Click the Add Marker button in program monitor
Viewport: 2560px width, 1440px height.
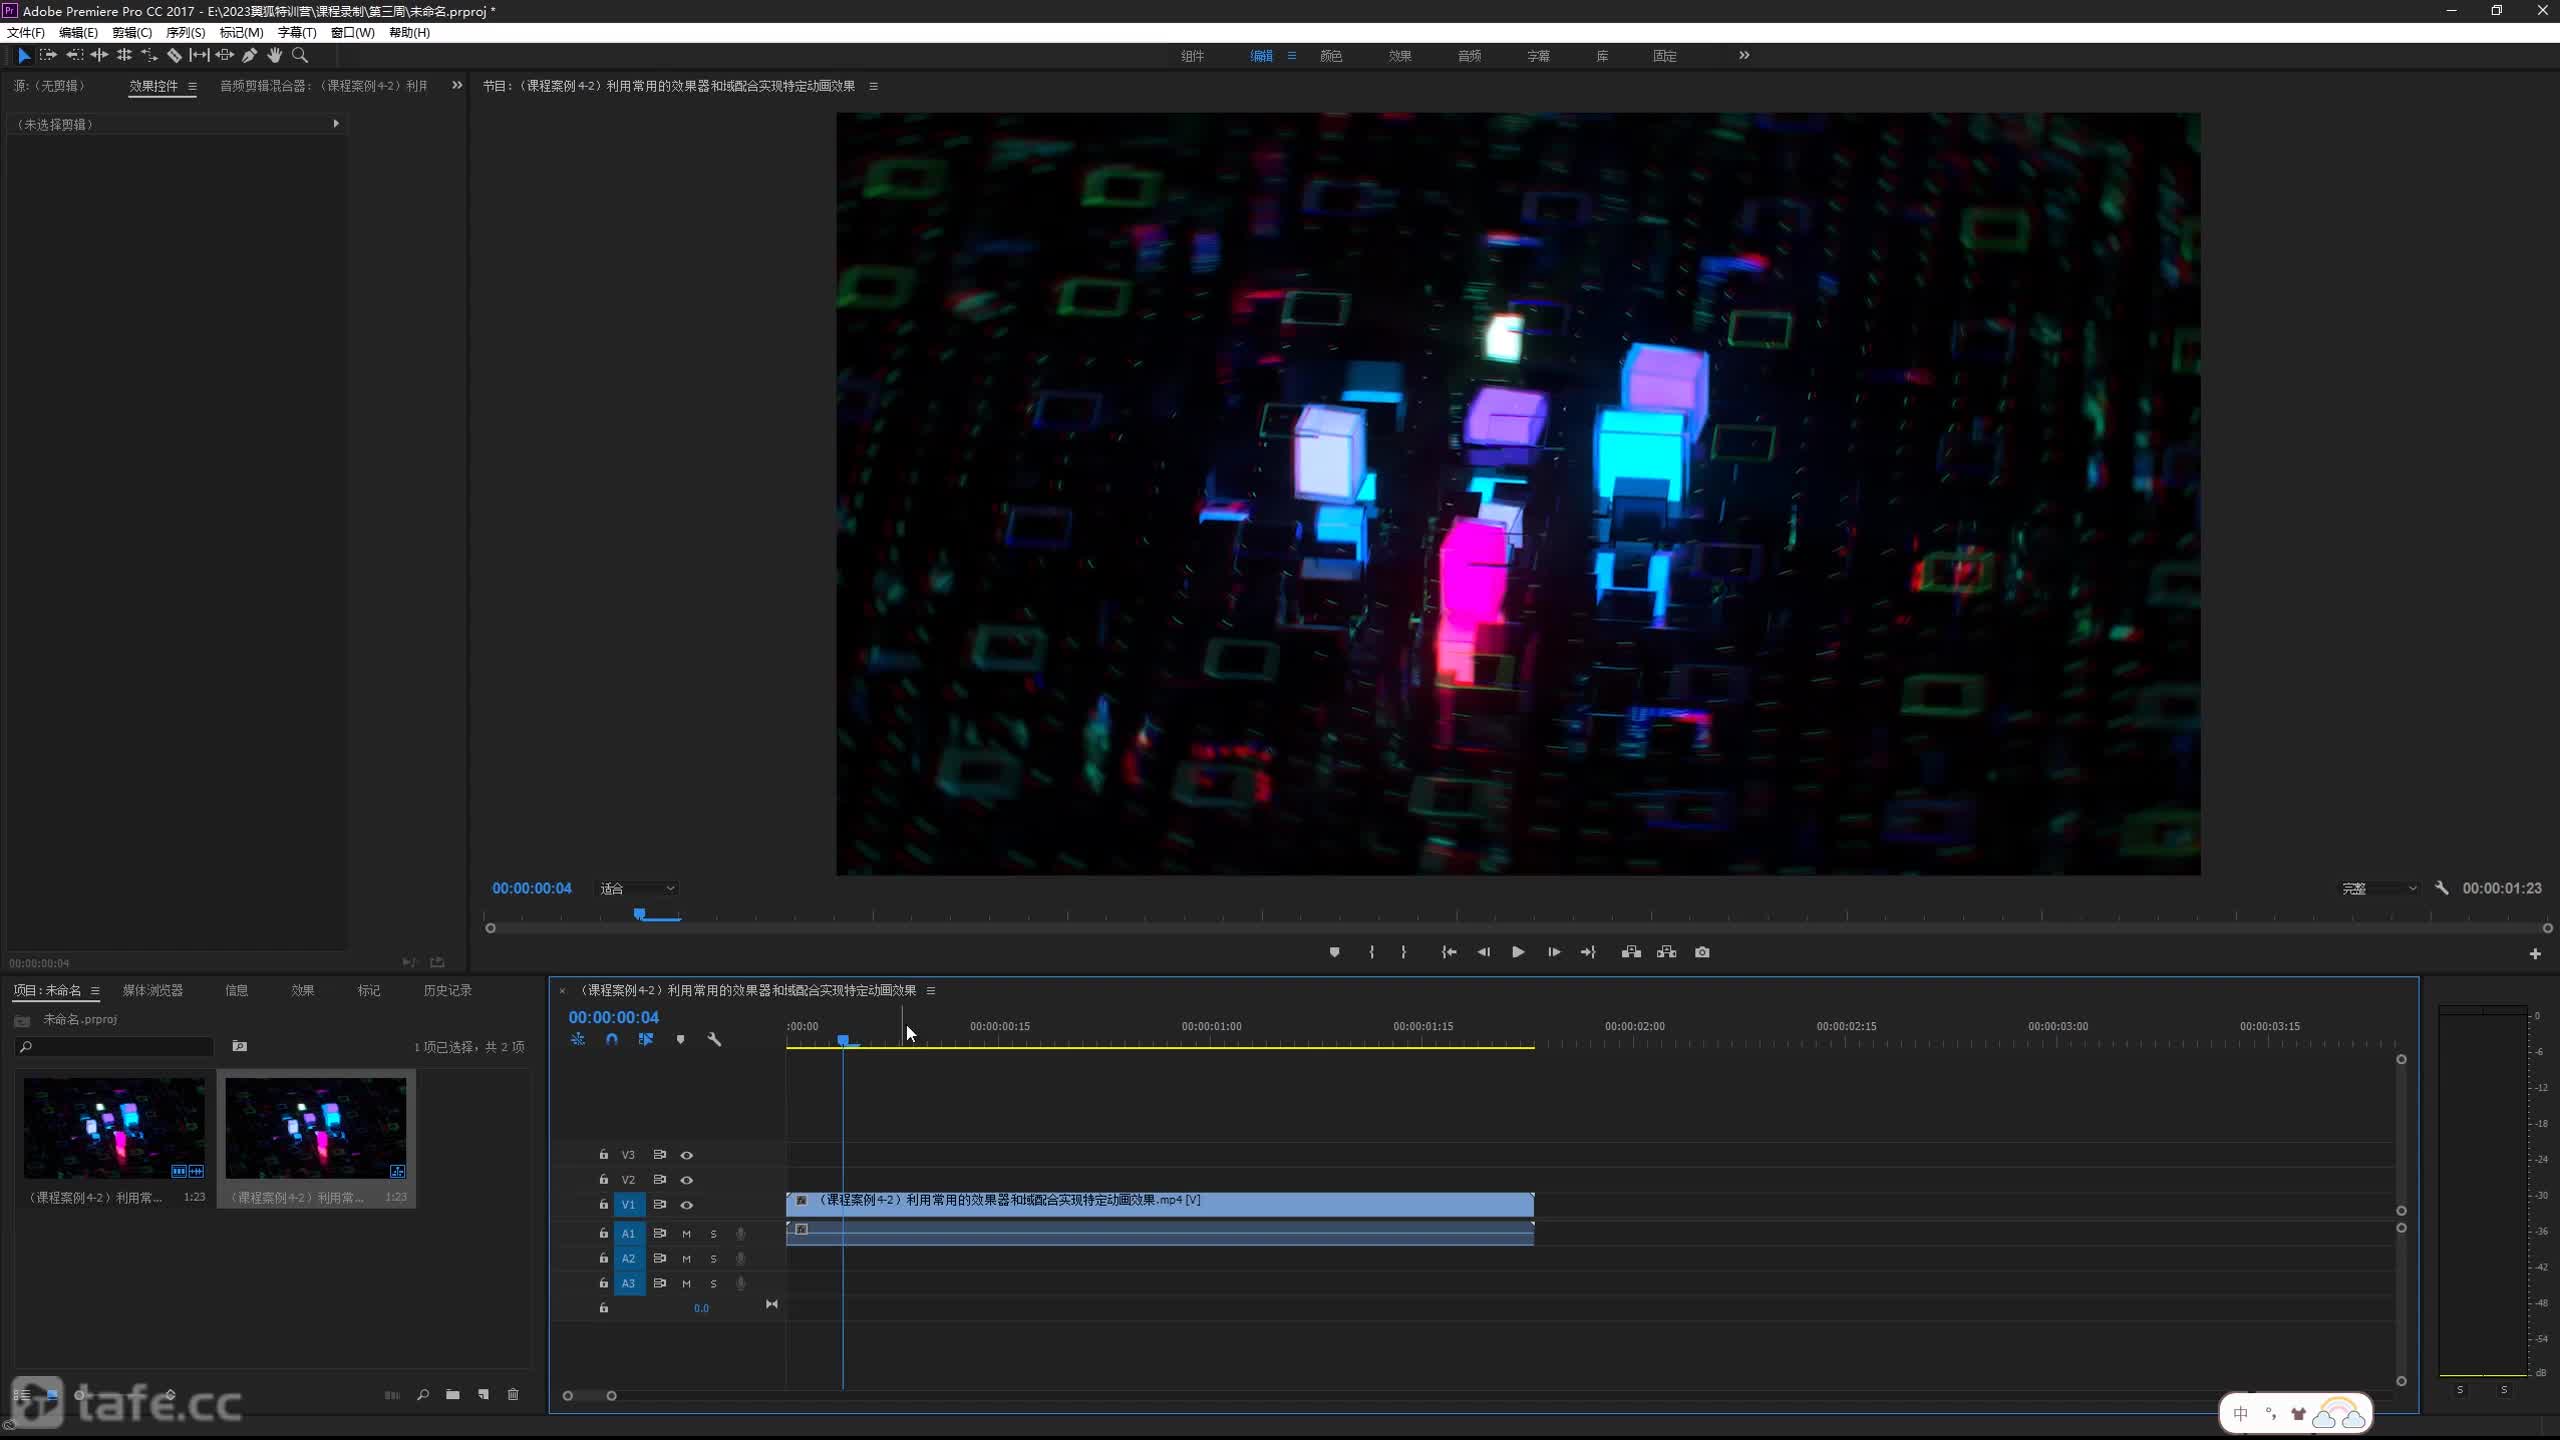tap(1334, 952)
